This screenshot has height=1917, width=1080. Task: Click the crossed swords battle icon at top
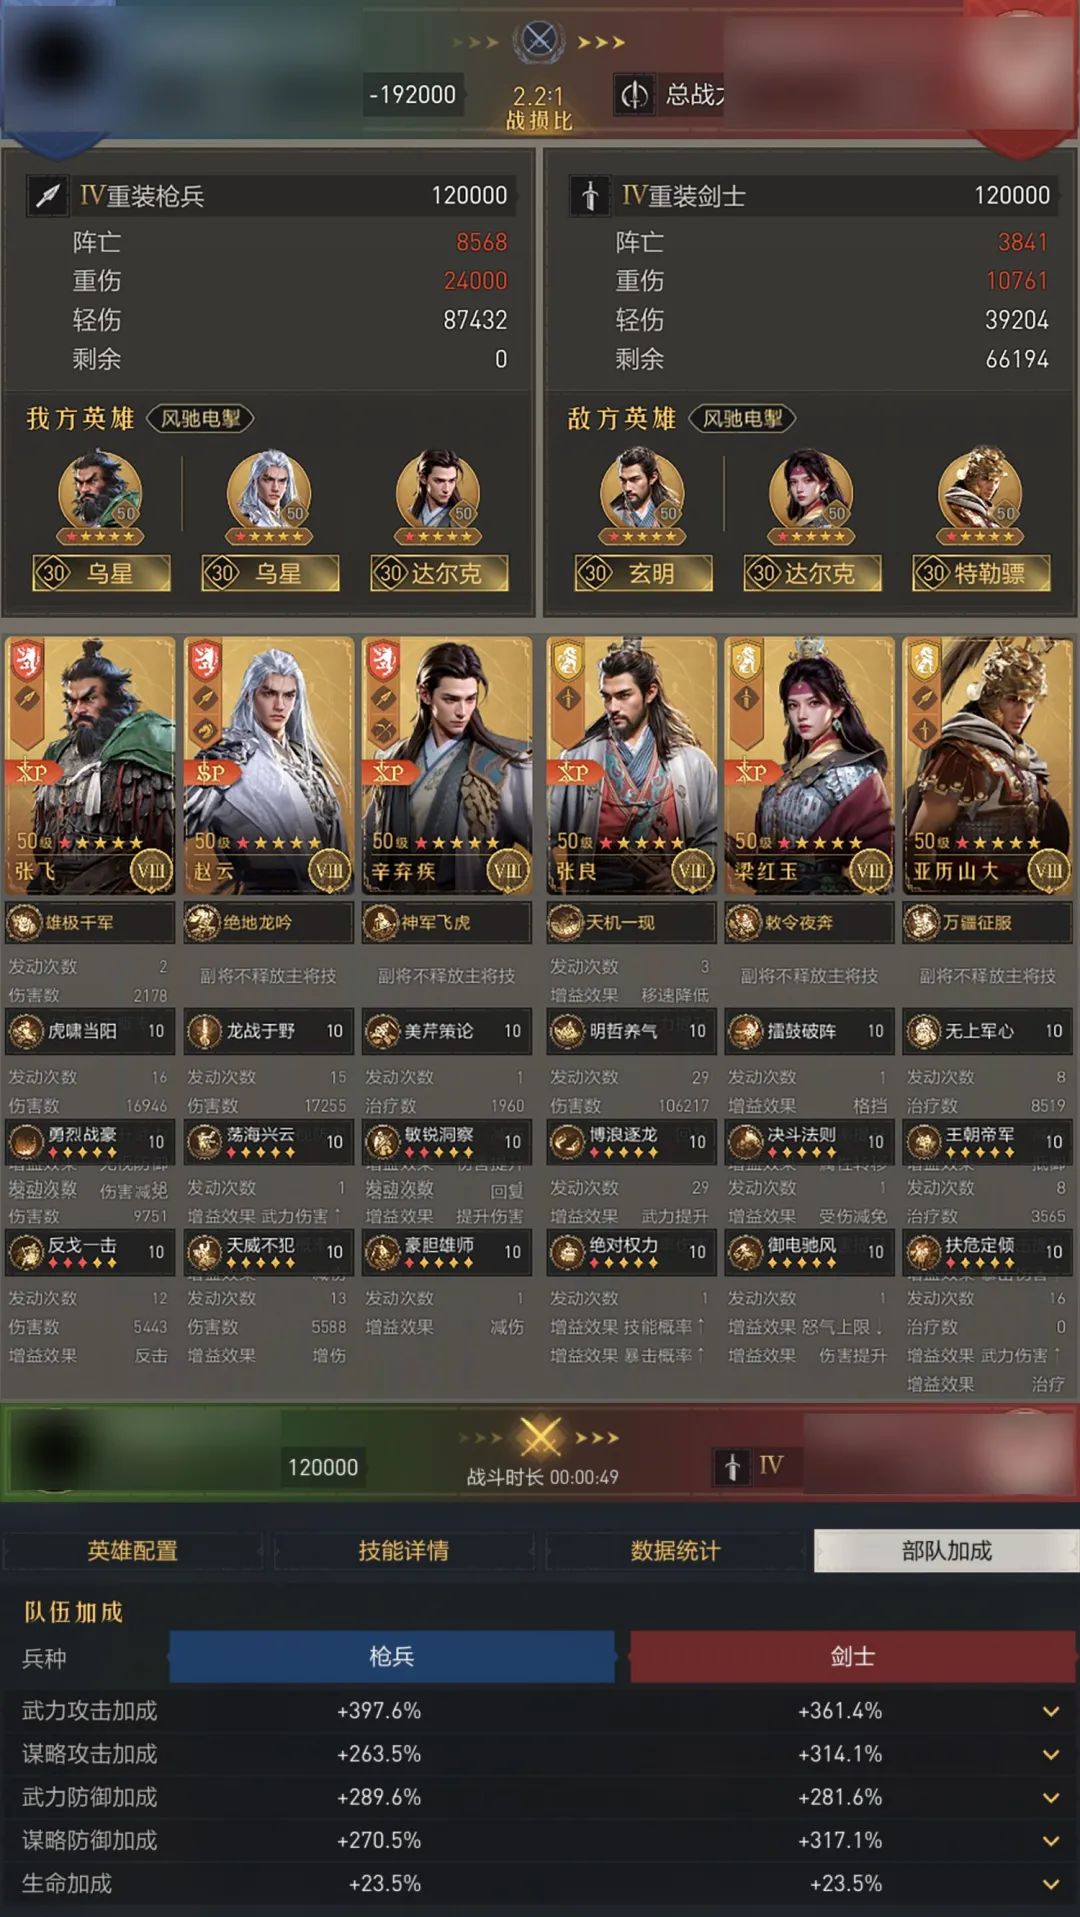tap(539, 40)
